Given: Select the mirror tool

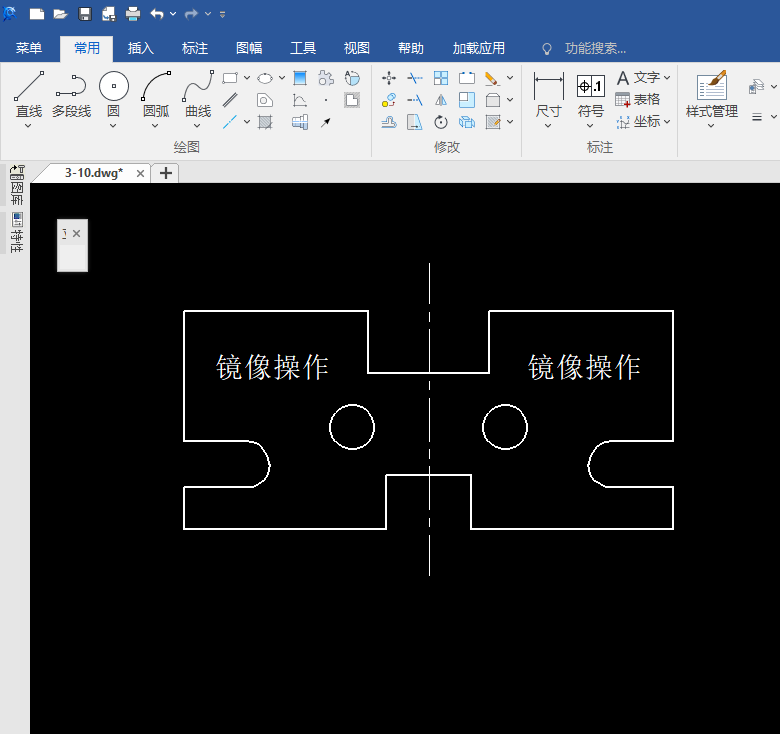Looking at the screenshot, I should tap(441, 100).
